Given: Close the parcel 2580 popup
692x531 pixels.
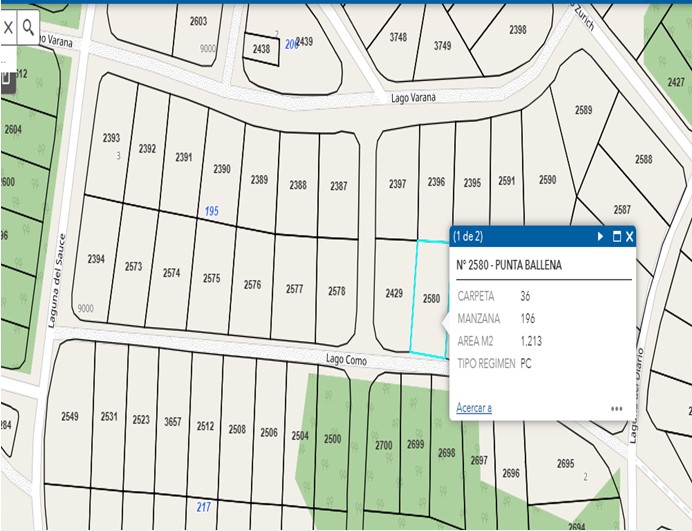Looking at the screenshot, I should [x=630, y=237].
